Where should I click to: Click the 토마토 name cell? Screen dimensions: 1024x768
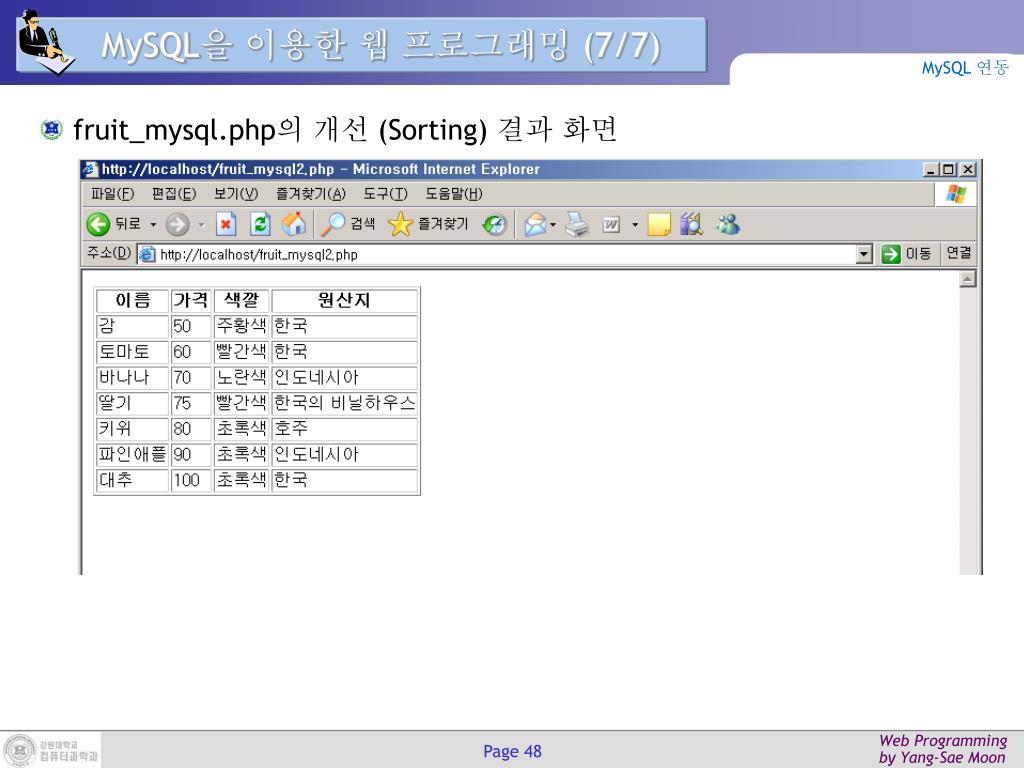tap(133, 351)
